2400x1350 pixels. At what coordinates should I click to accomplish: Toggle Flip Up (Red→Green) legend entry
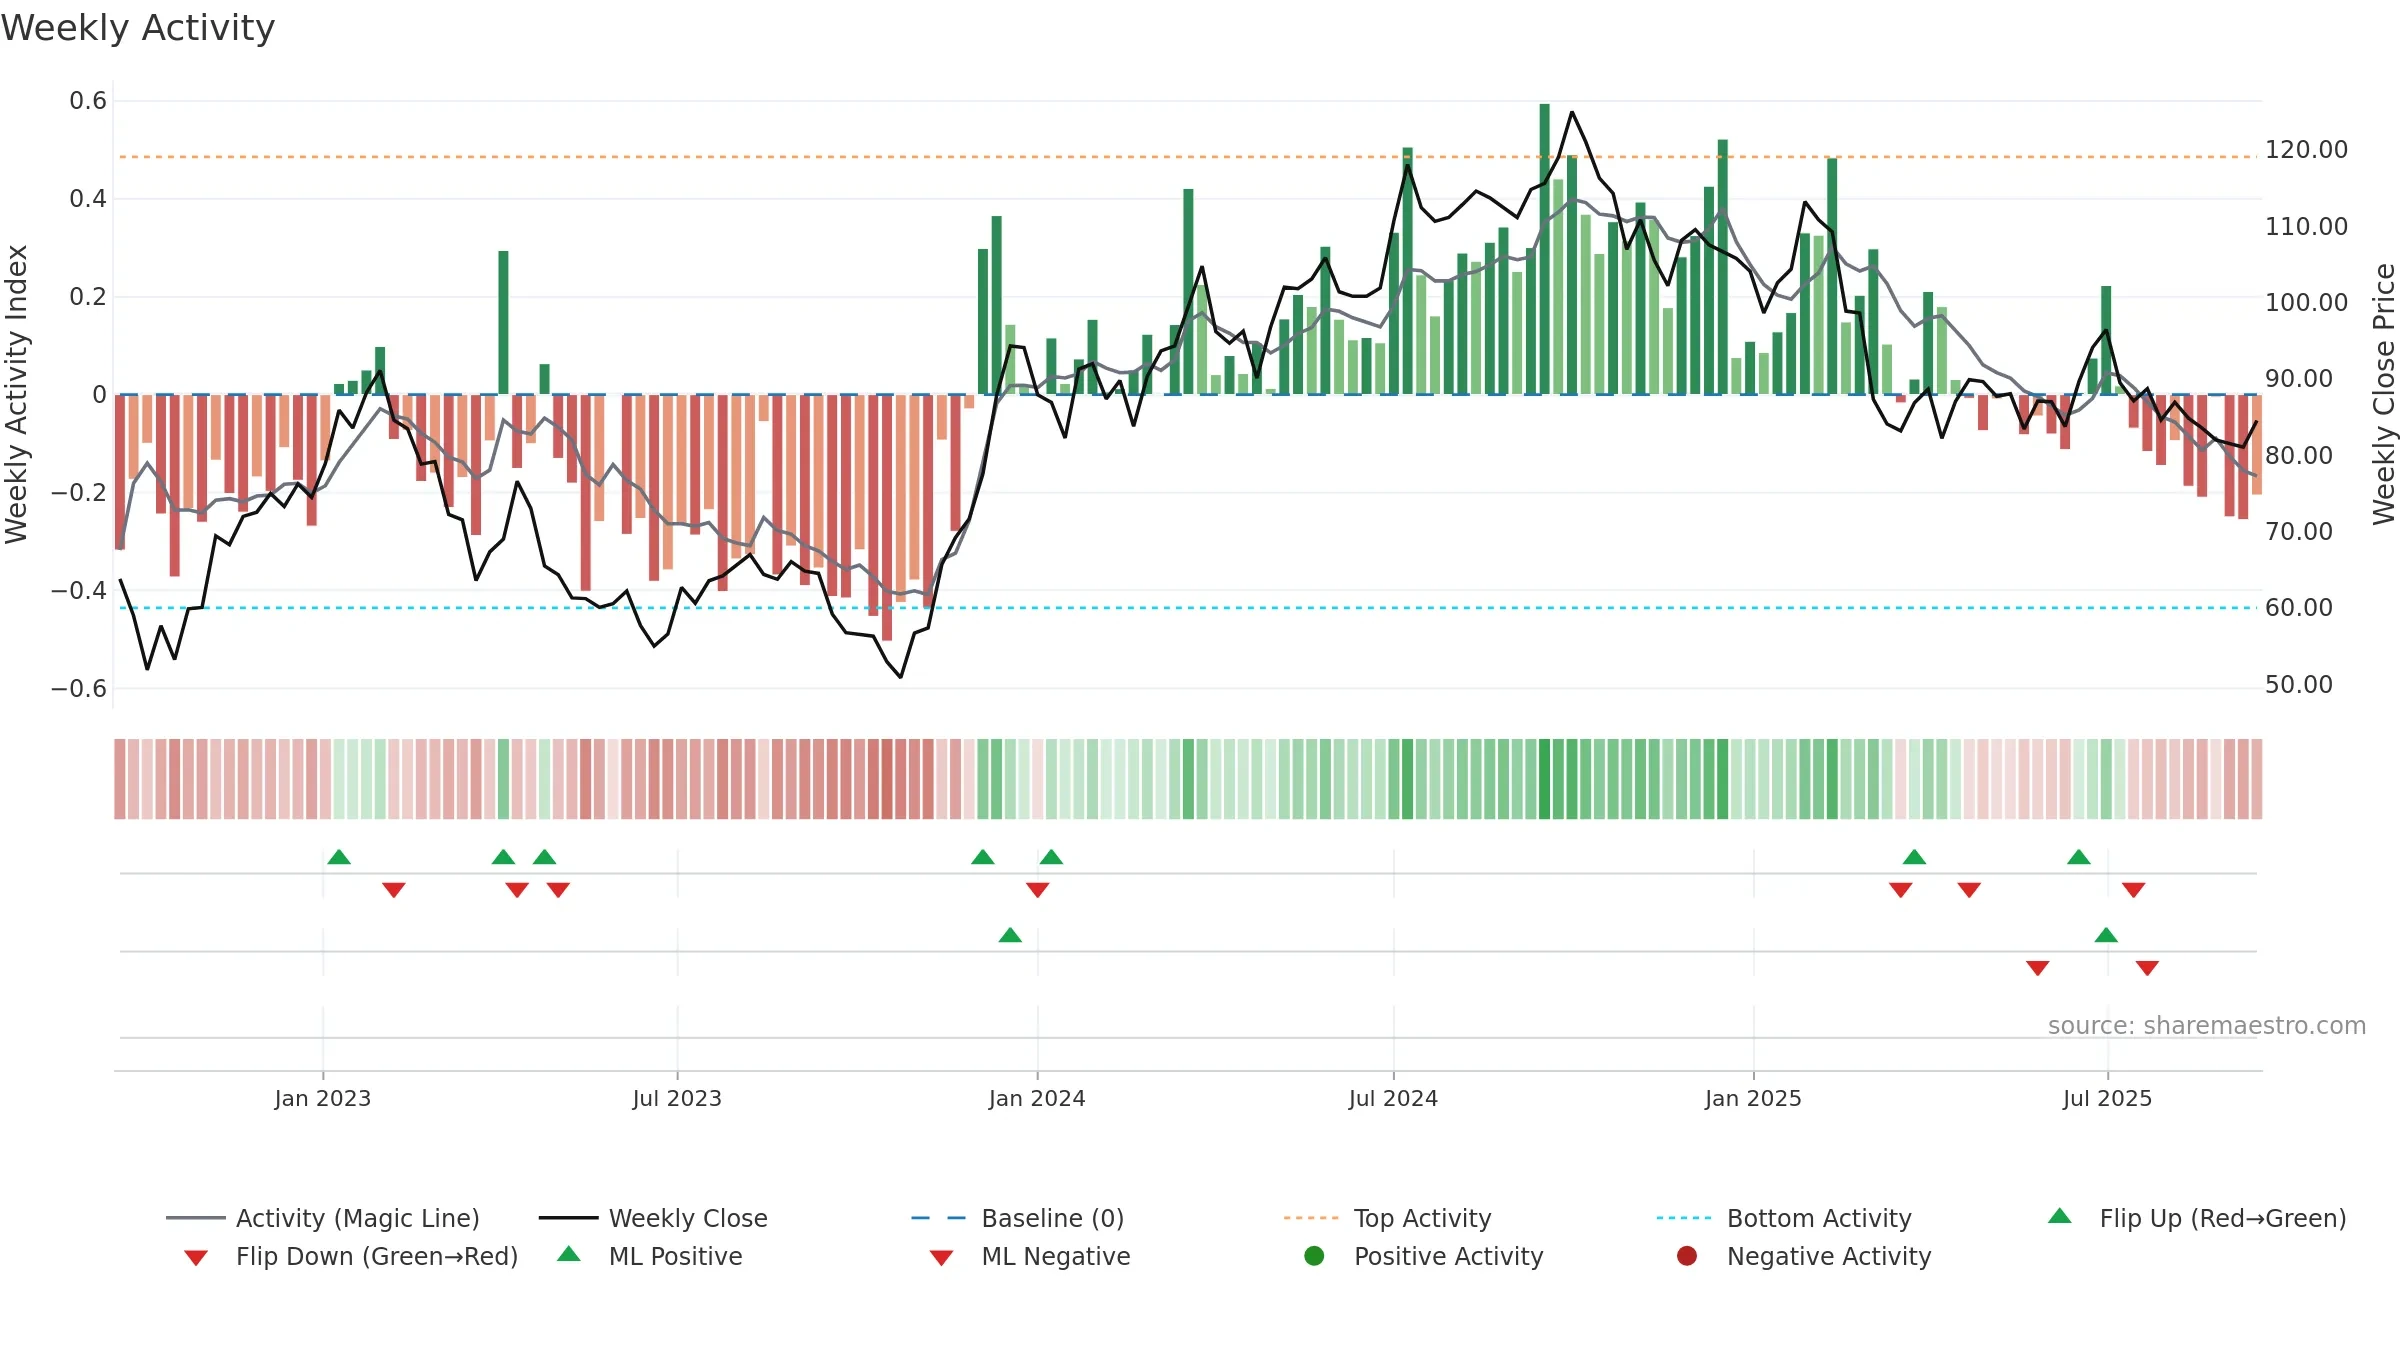click(2197, 1218)
